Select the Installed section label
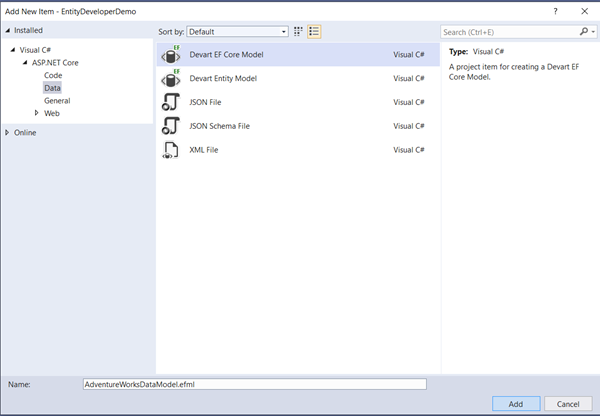Screen dimensions: 600x416 point(28,30)
